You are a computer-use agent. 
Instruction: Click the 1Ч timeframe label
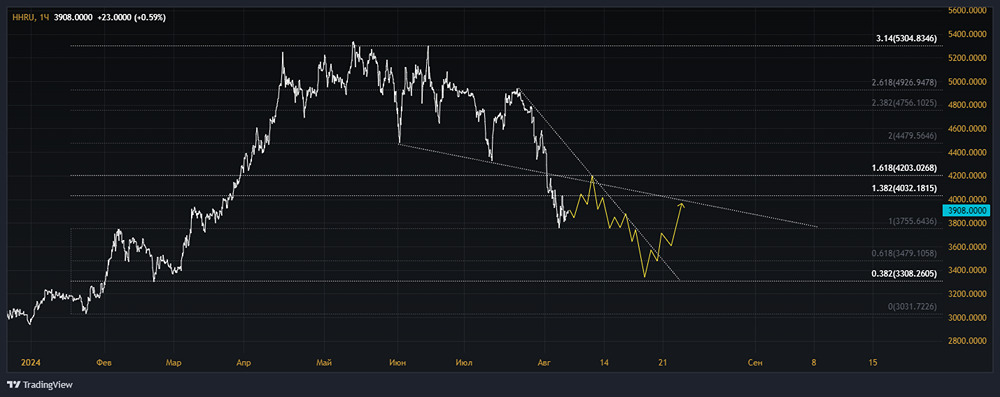coord(44,18)
